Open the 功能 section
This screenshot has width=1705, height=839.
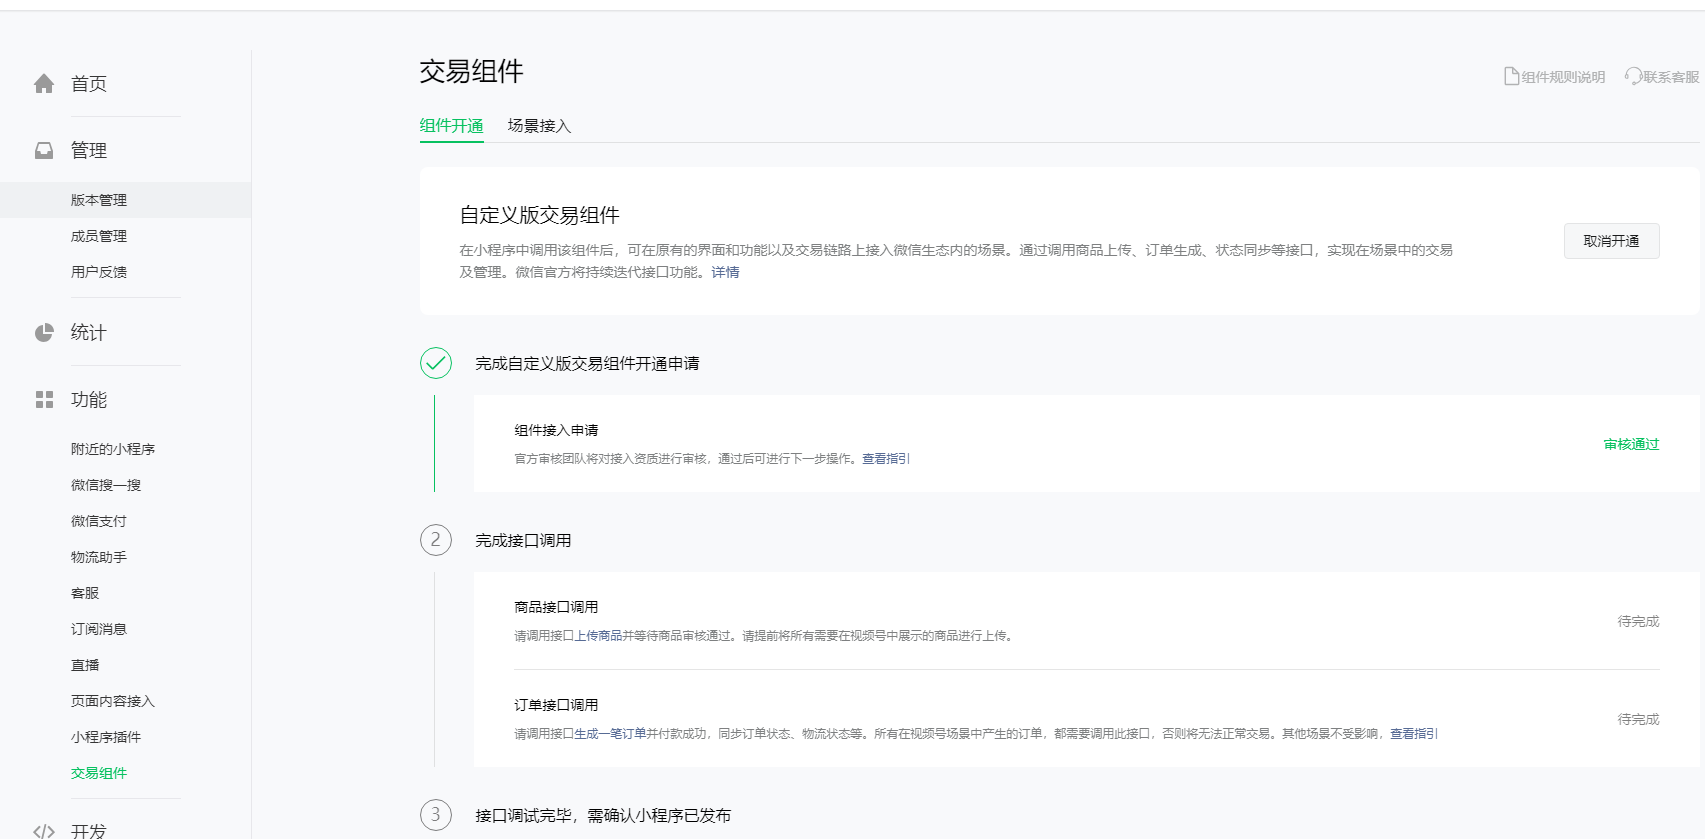coord(89,400)
